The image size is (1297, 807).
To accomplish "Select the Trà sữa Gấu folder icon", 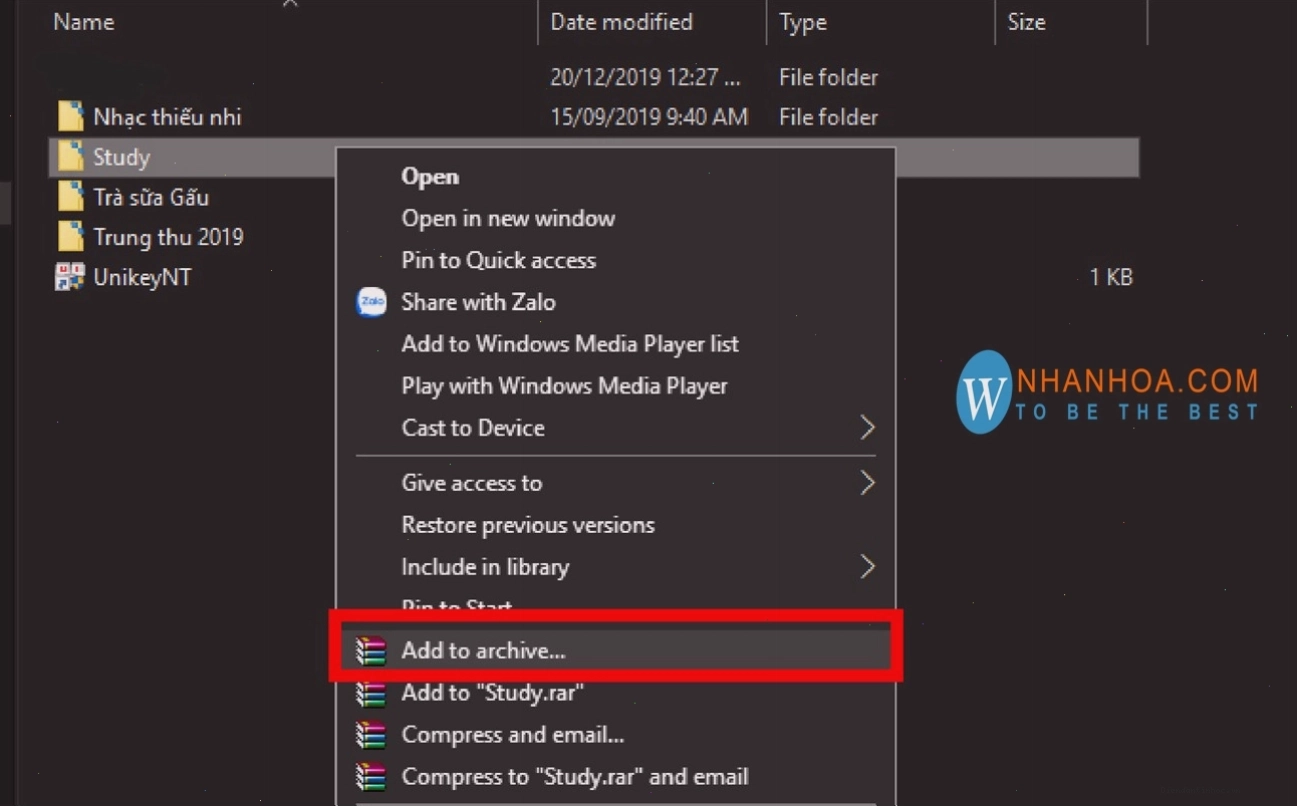I will coord(70,197).
